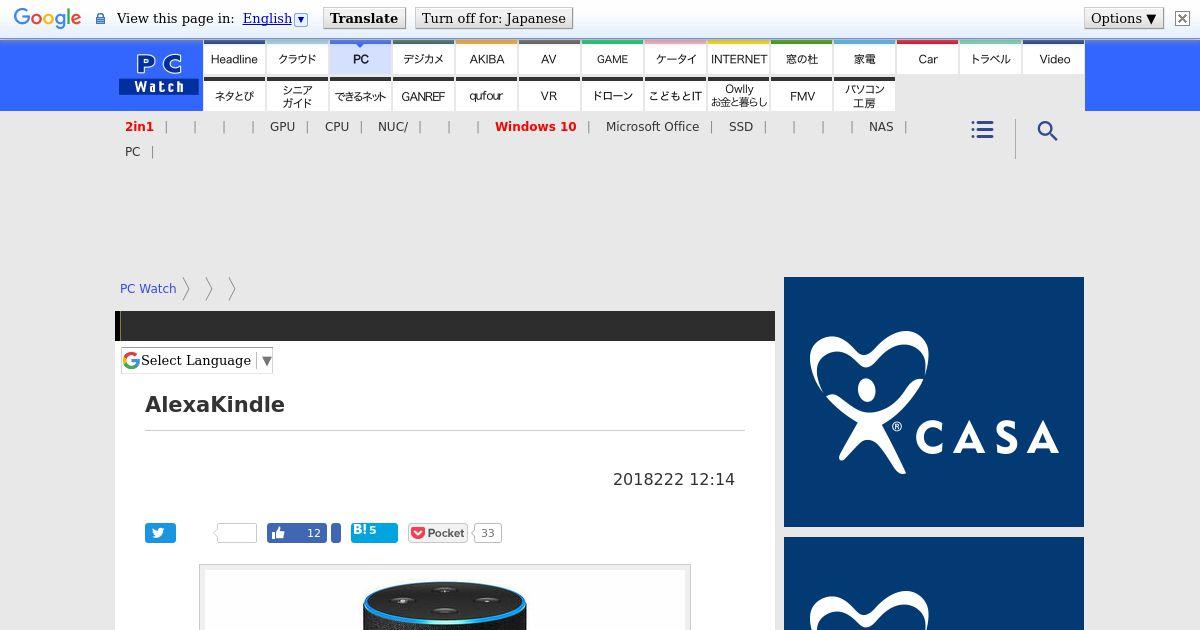Screen dimensions: 1200x630
Task: Close the Google Translate bar
Action: tap(1182, 18)
